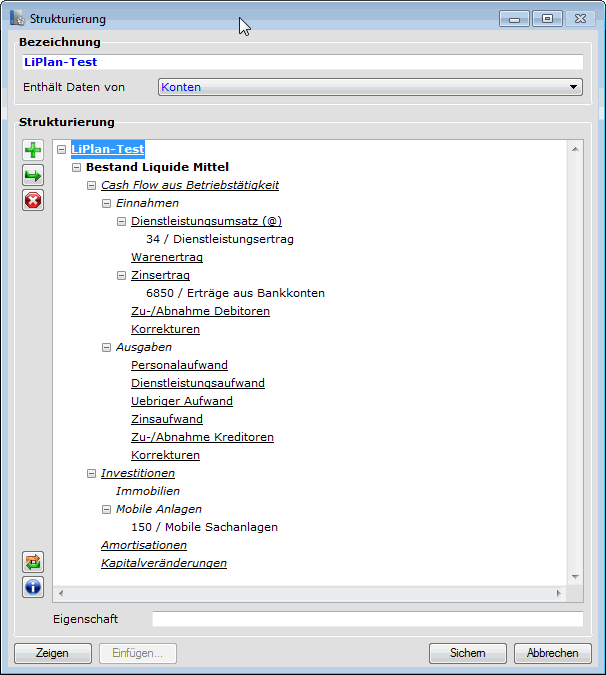606x675 pixels.
Task: Collapse the Investitionen tree node
Action: pyautogui.click(x=92, y=474)
